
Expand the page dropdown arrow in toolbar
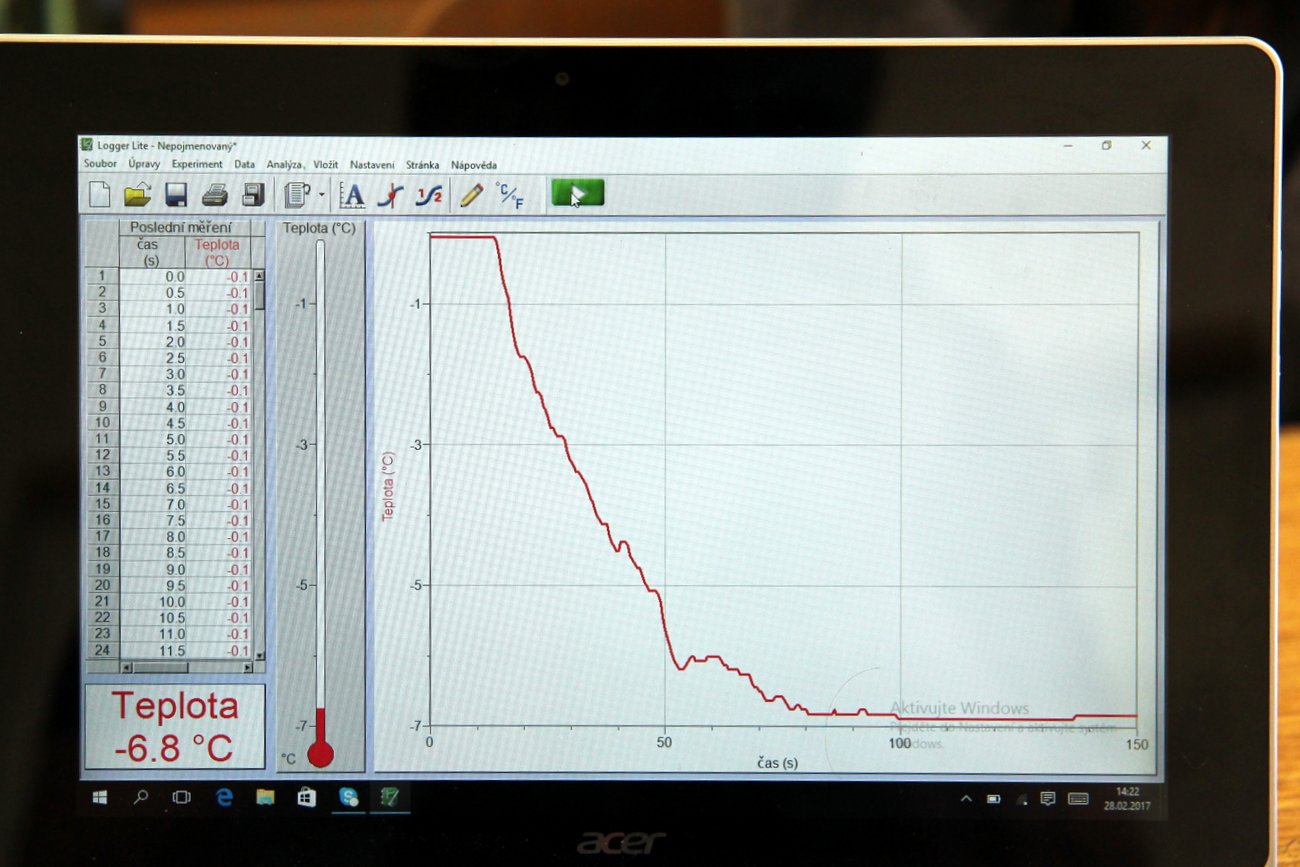click(321, 195)
